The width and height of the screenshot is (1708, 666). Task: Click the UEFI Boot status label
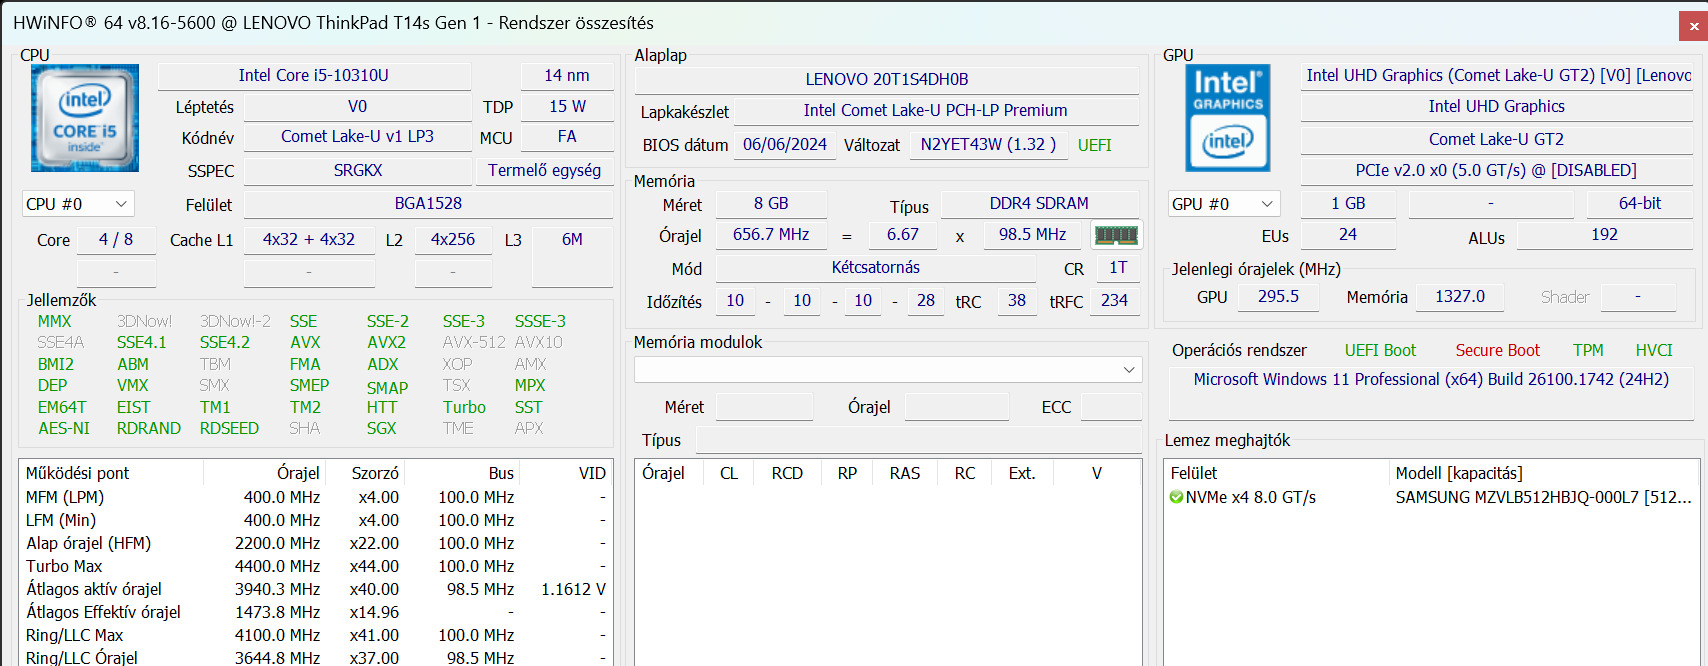point(1380,350)
